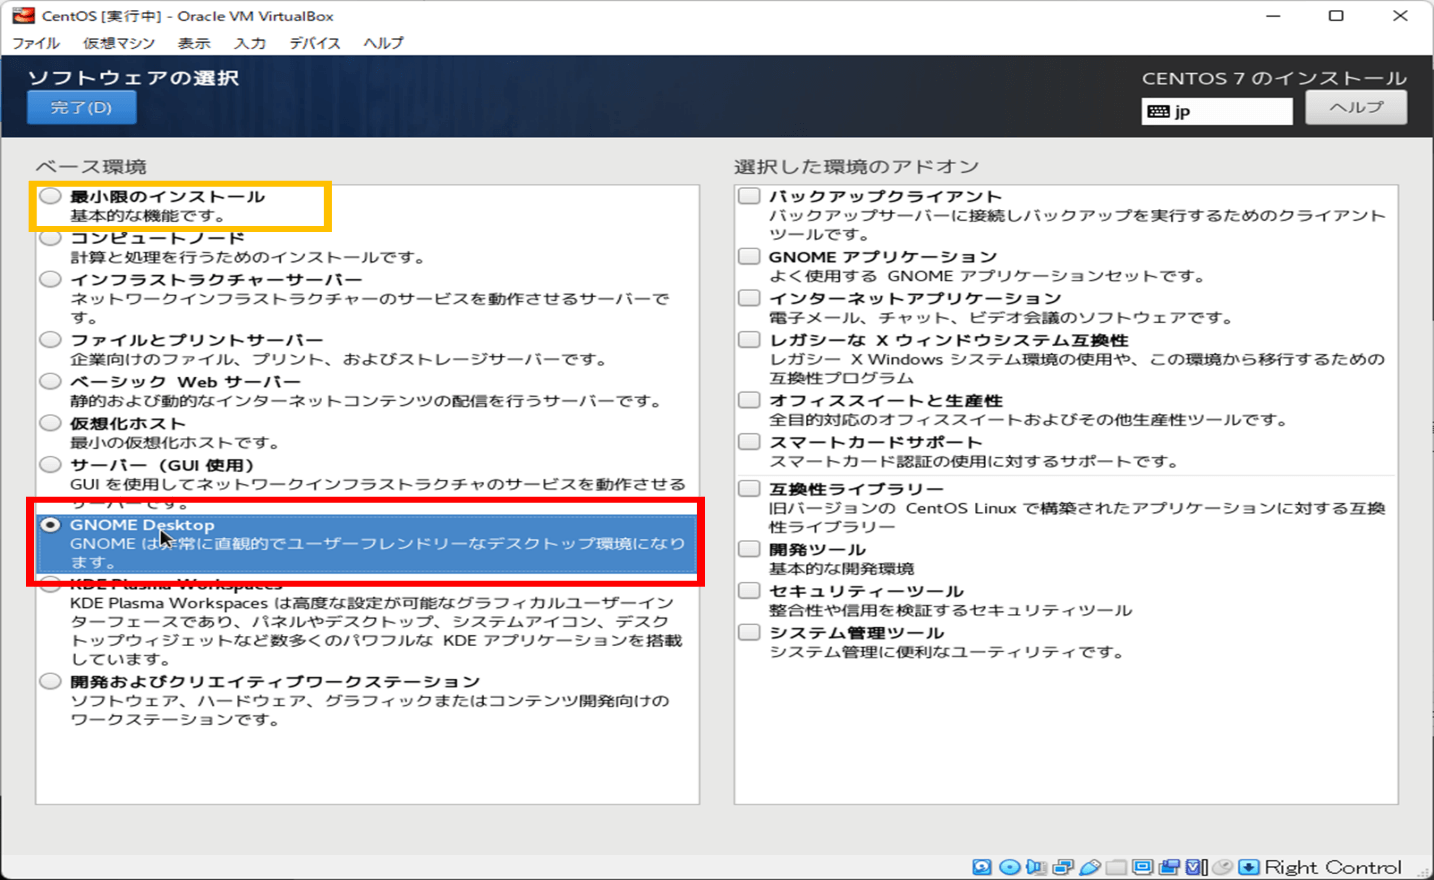Screen dimensions: 1434x880
Task: Click the keyboard icon beside jp
Action: click(x=1159, y=111)
